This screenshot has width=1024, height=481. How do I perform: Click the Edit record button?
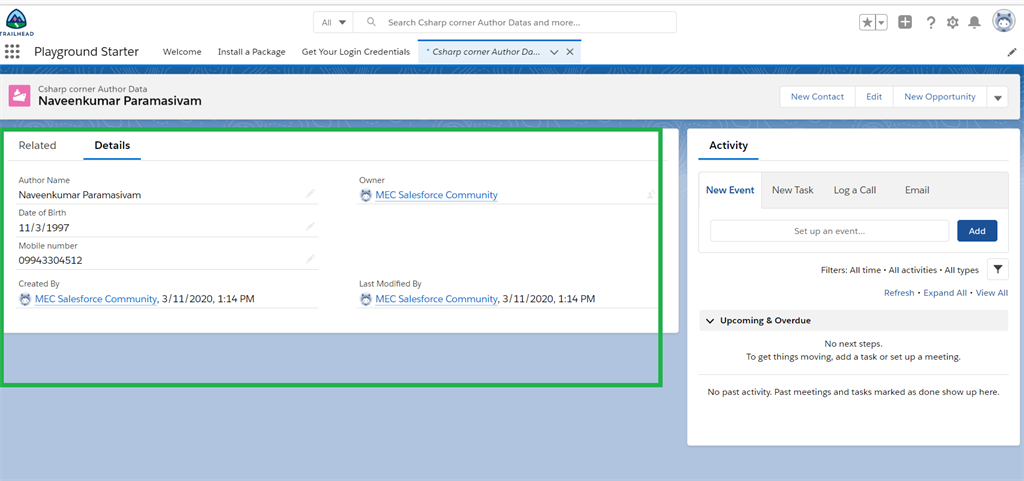(x=874, y=97)
